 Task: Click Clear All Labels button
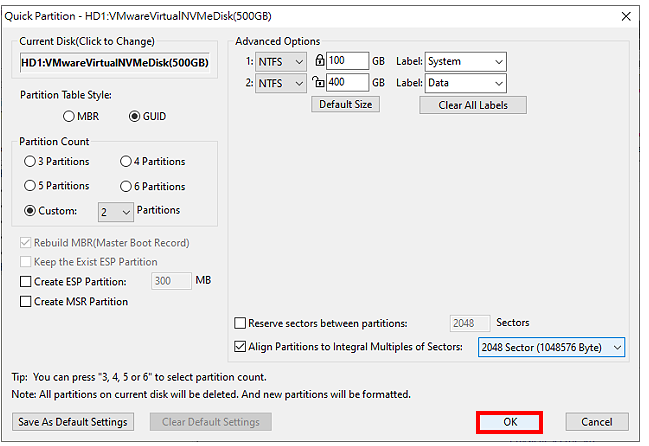click(x=473, y=105)
